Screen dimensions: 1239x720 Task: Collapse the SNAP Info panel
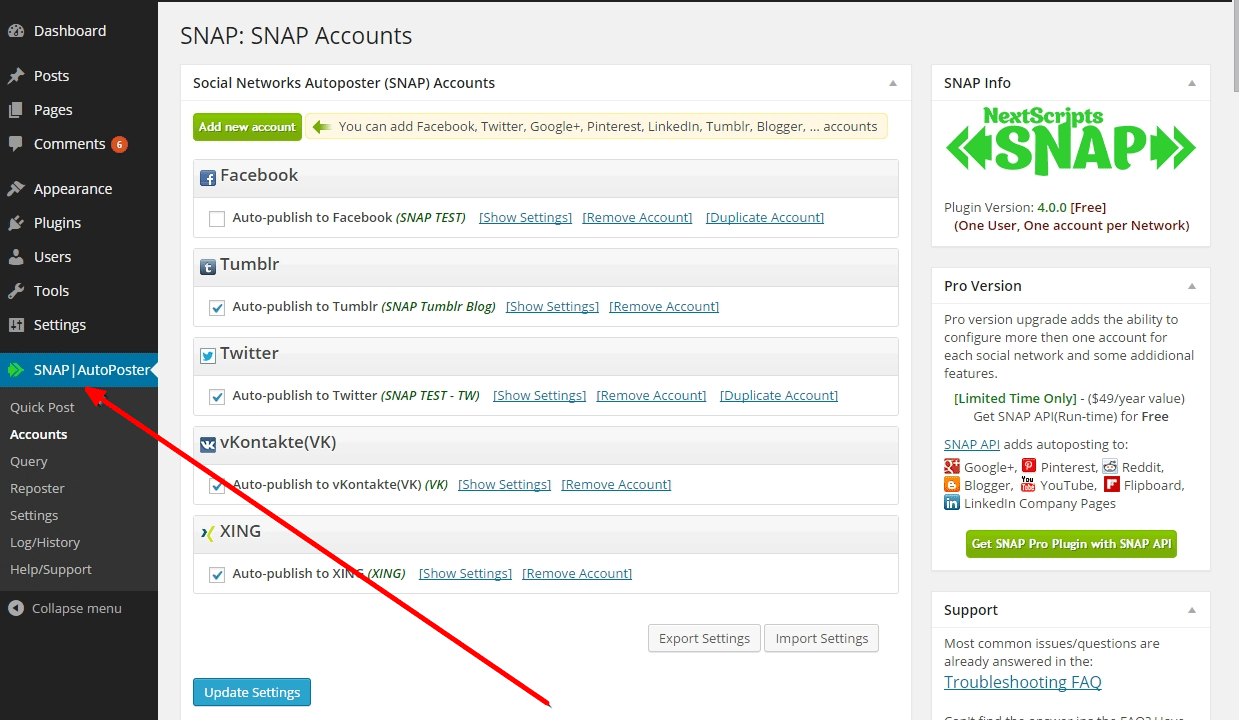(x=1192, y=83)
